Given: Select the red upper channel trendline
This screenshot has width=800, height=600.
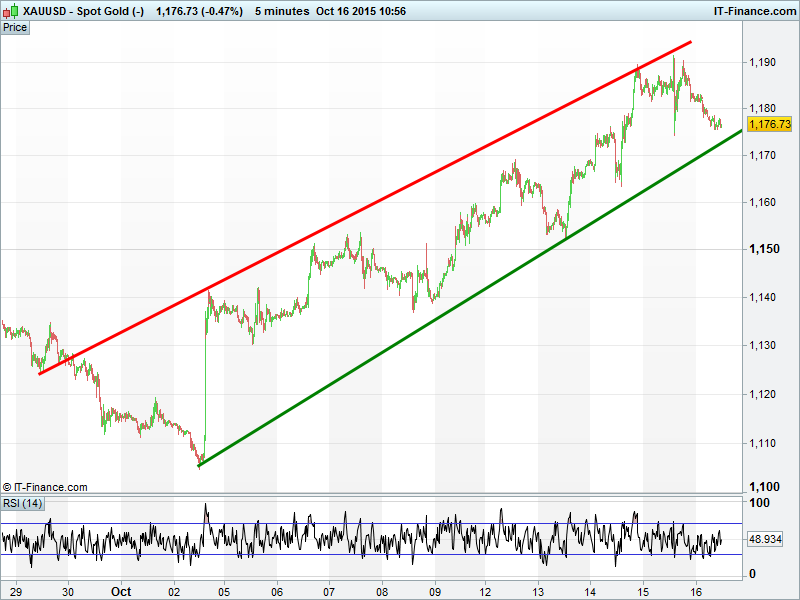Looking at the screenshot, I should coord(365,208).
